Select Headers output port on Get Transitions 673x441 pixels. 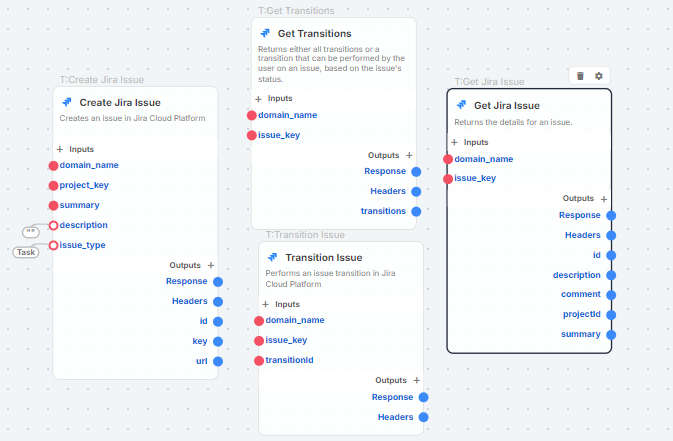(x=416, y=192)
